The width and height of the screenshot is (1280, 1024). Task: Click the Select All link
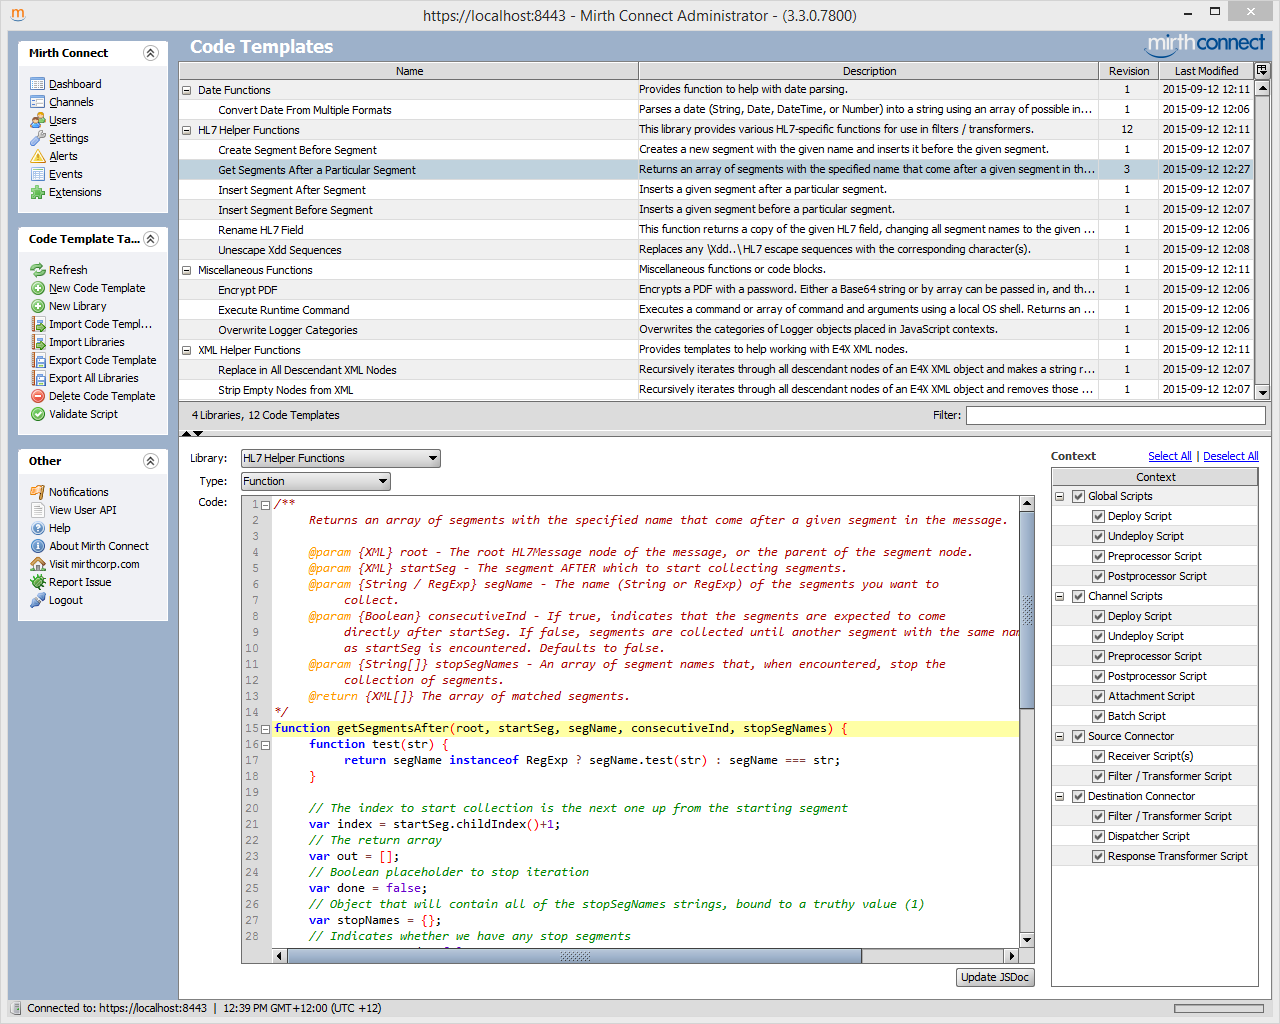1169,456
